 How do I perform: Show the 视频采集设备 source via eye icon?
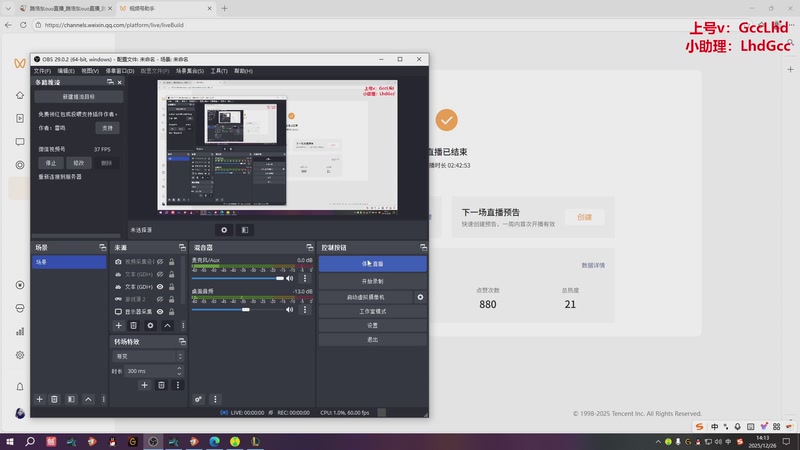tap(160, 262)
